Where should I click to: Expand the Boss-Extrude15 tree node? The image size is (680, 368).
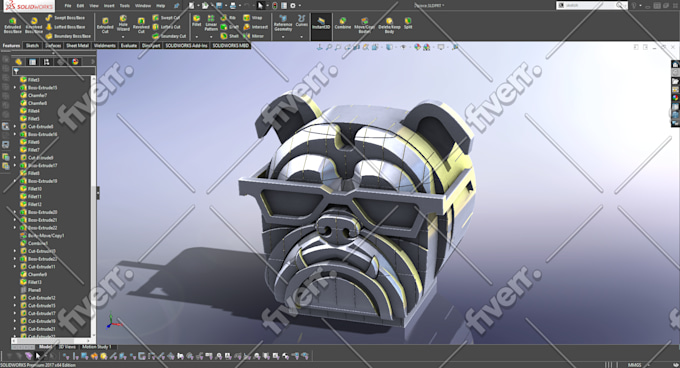click(15, 88)
